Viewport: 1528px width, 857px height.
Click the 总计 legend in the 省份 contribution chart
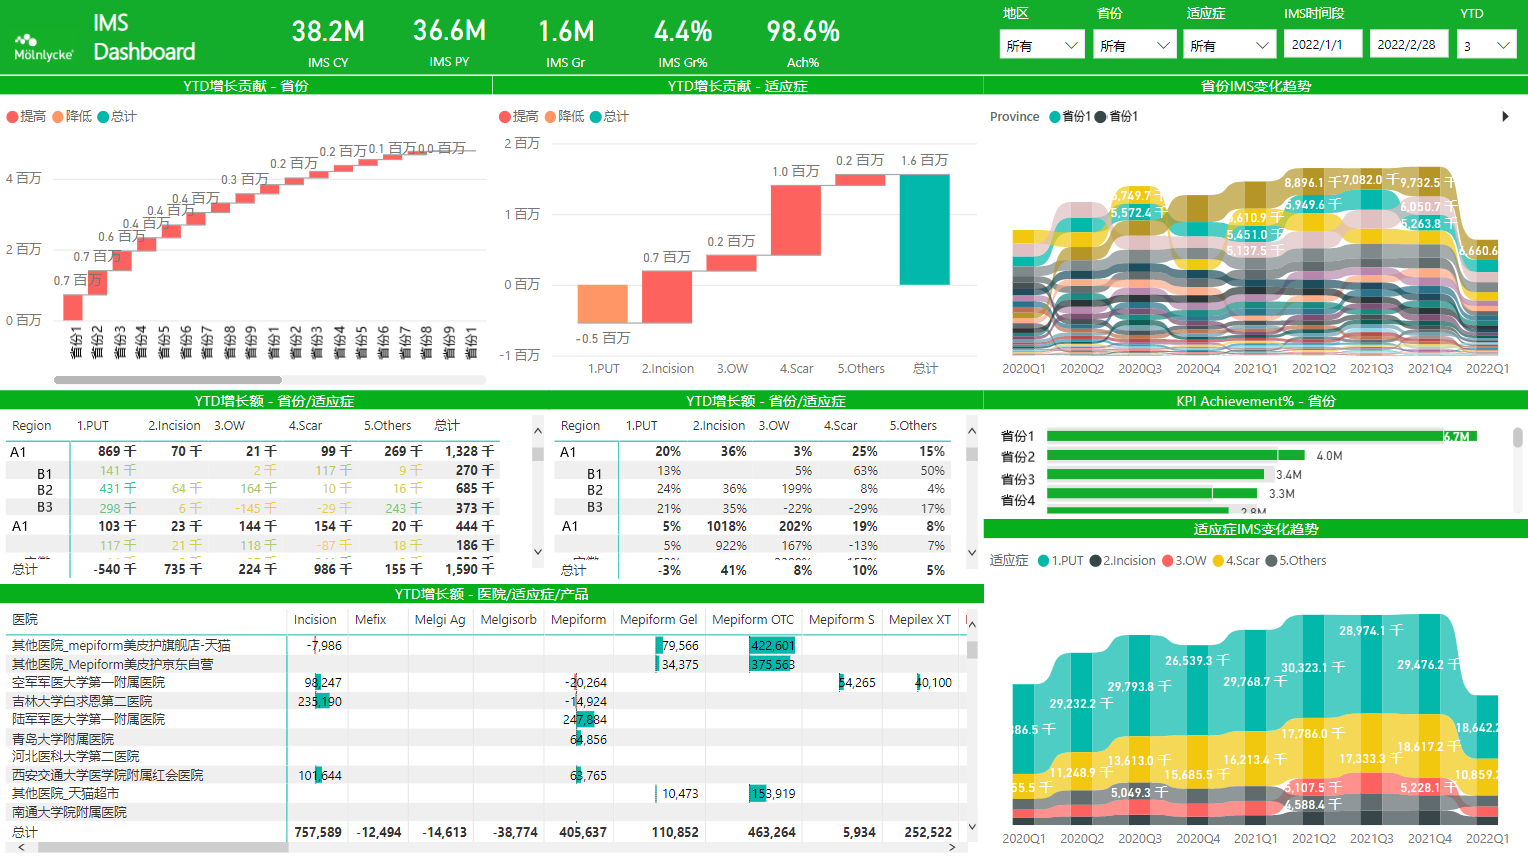117,116
